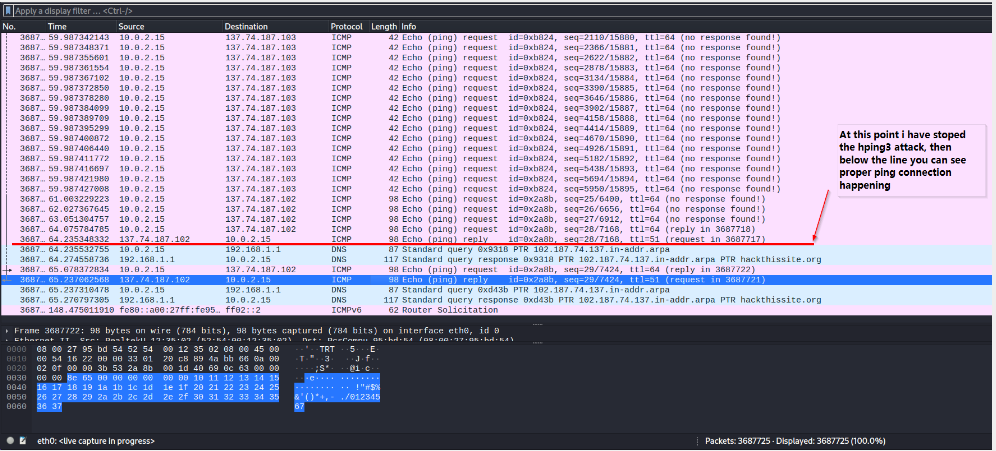Viewport: 996px width, 451px height.
Task: Select the packet at time 59.987367102
Action: pos(497,78)
